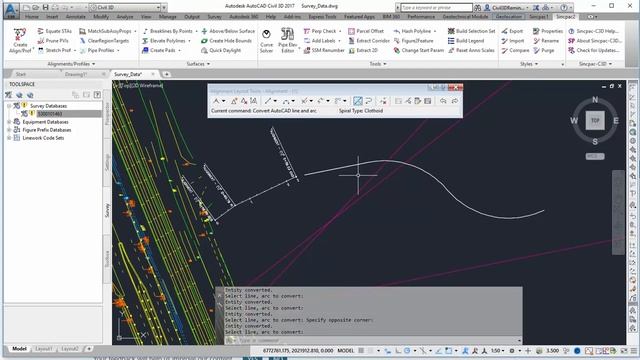This screenshot has width=640, height=360.
Task: Click the Save icon in quick access toolbar
Action: point(45,7)
